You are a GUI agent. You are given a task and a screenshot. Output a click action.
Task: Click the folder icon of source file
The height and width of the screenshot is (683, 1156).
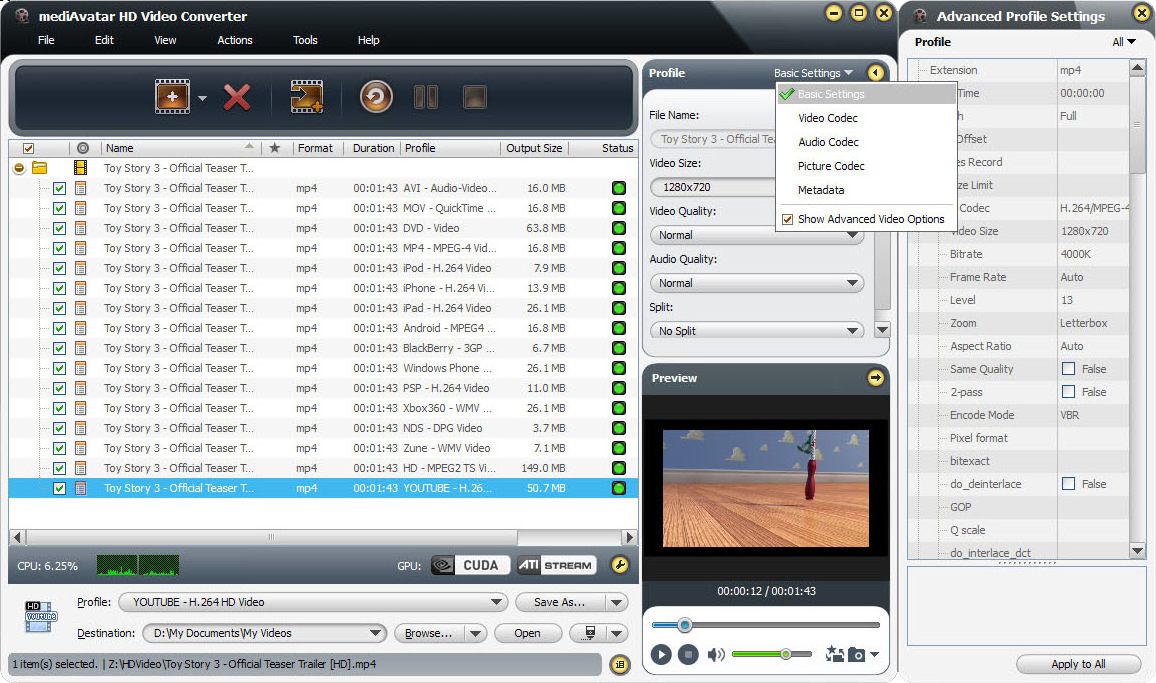coord(40,168)
